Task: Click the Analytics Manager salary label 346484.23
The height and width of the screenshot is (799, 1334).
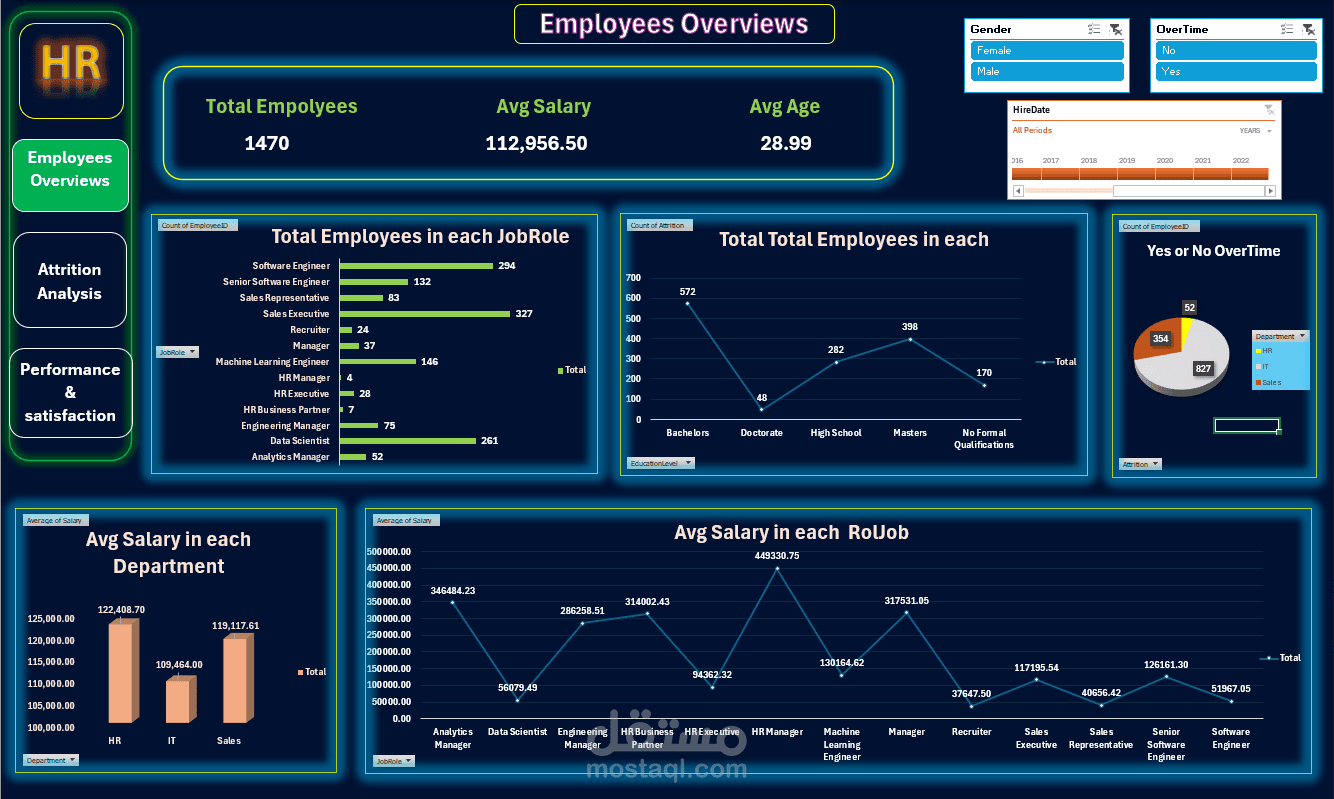Action: pos(452,591)
